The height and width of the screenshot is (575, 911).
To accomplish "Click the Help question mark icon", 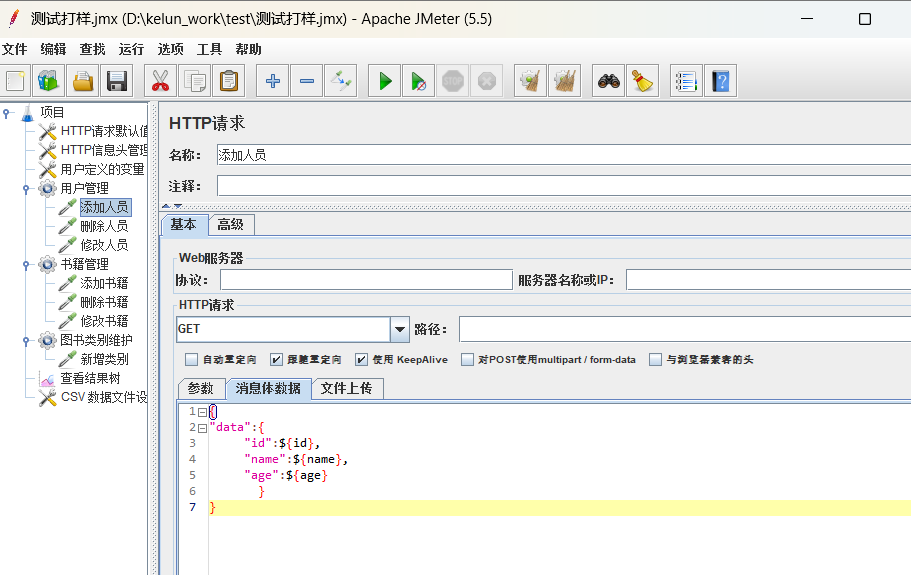I will pyautogui.click(x=720, y=81).
